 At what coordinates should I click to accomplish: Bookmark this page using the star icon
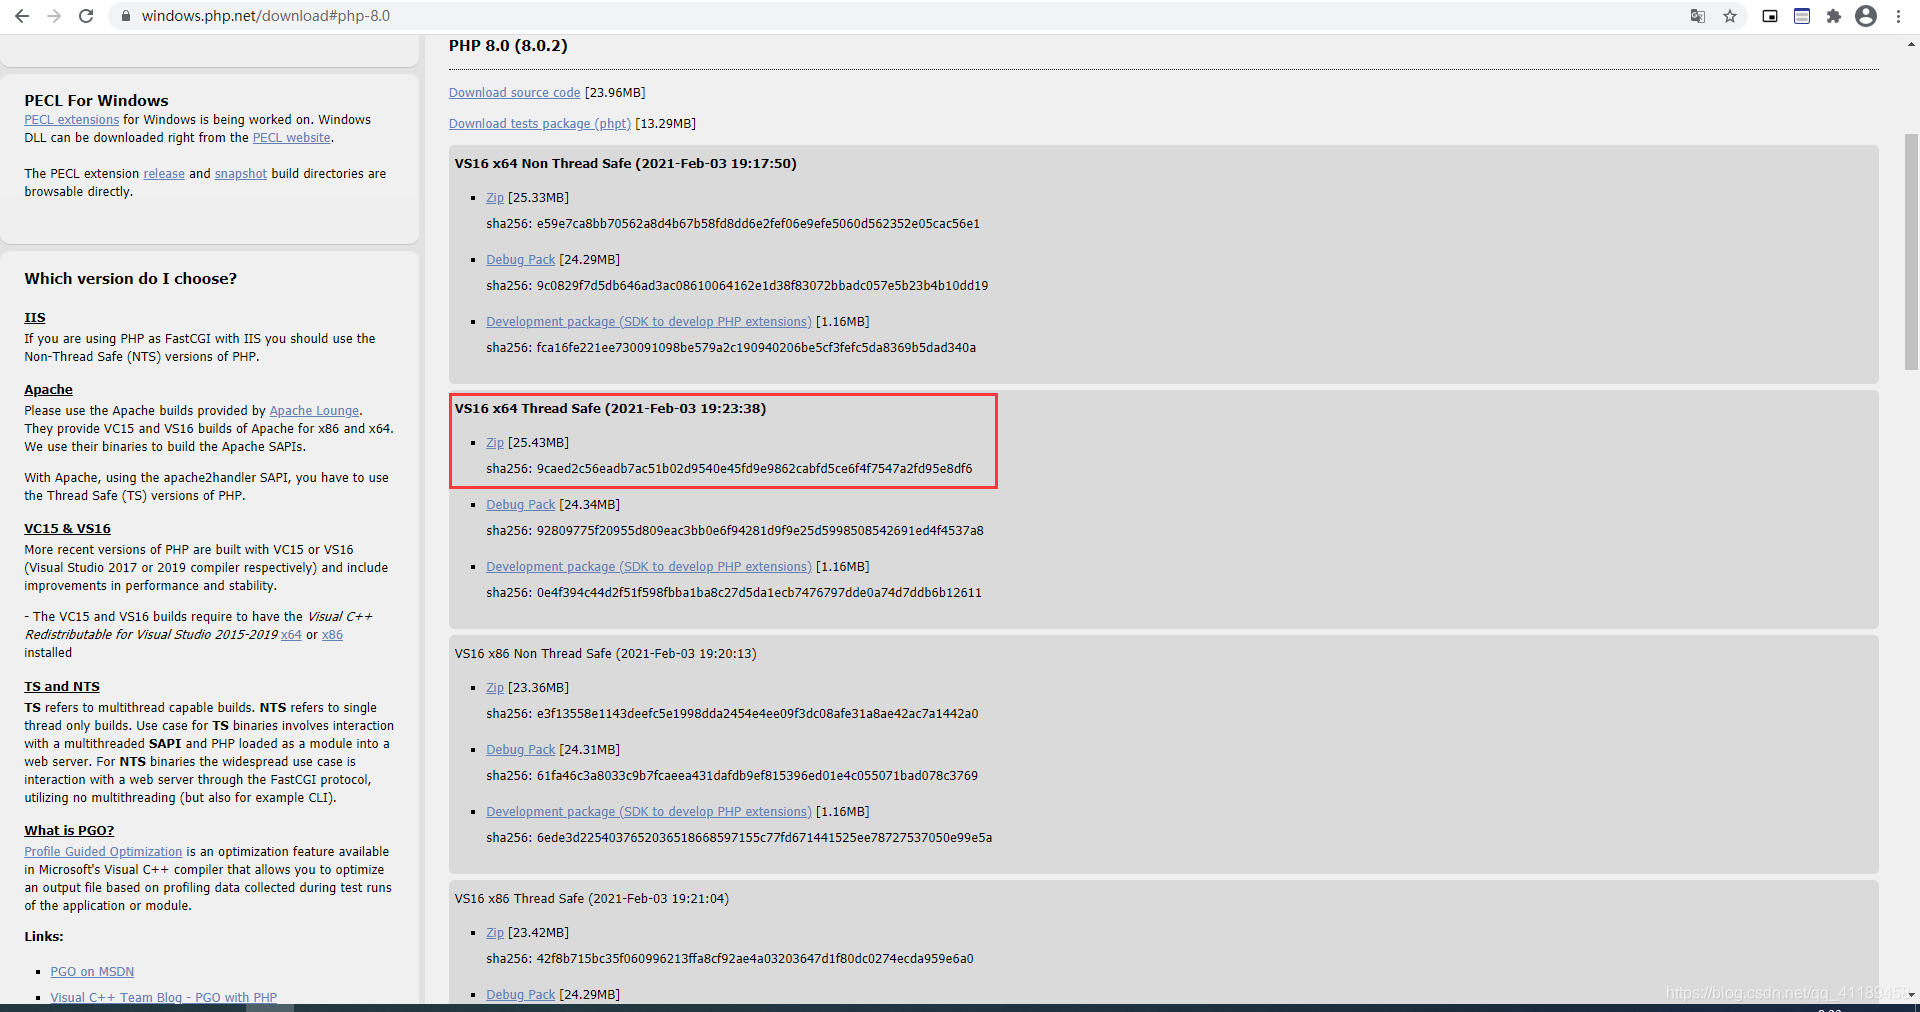tap(1731, 16)
